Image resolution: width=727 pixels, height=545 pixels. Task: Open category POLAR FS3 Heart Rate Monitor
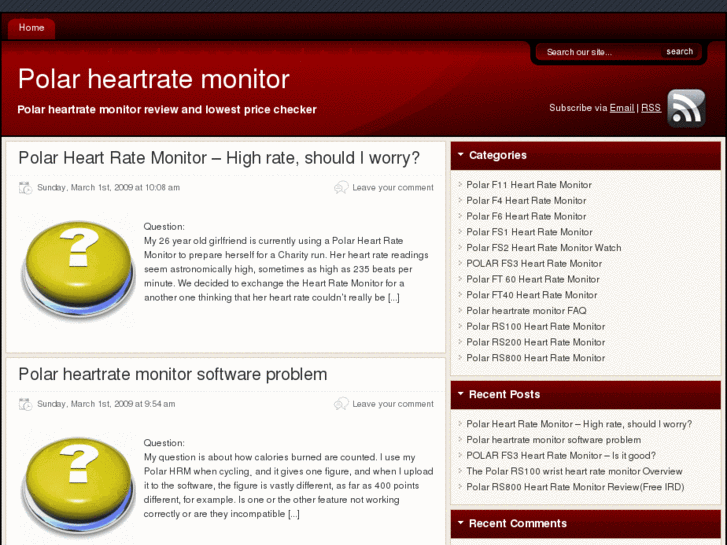(x=534, y=264)
